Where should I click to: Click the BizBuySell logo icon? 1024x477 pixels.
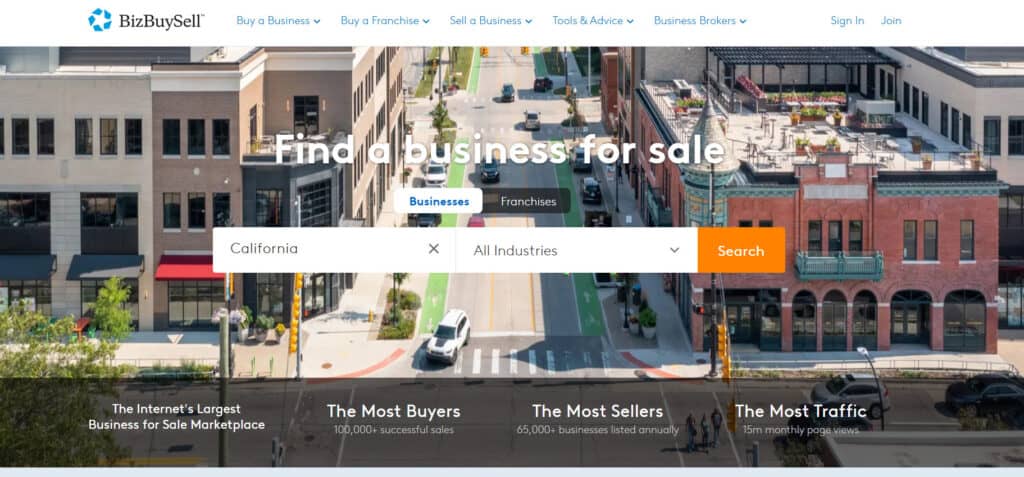[100, 20]
